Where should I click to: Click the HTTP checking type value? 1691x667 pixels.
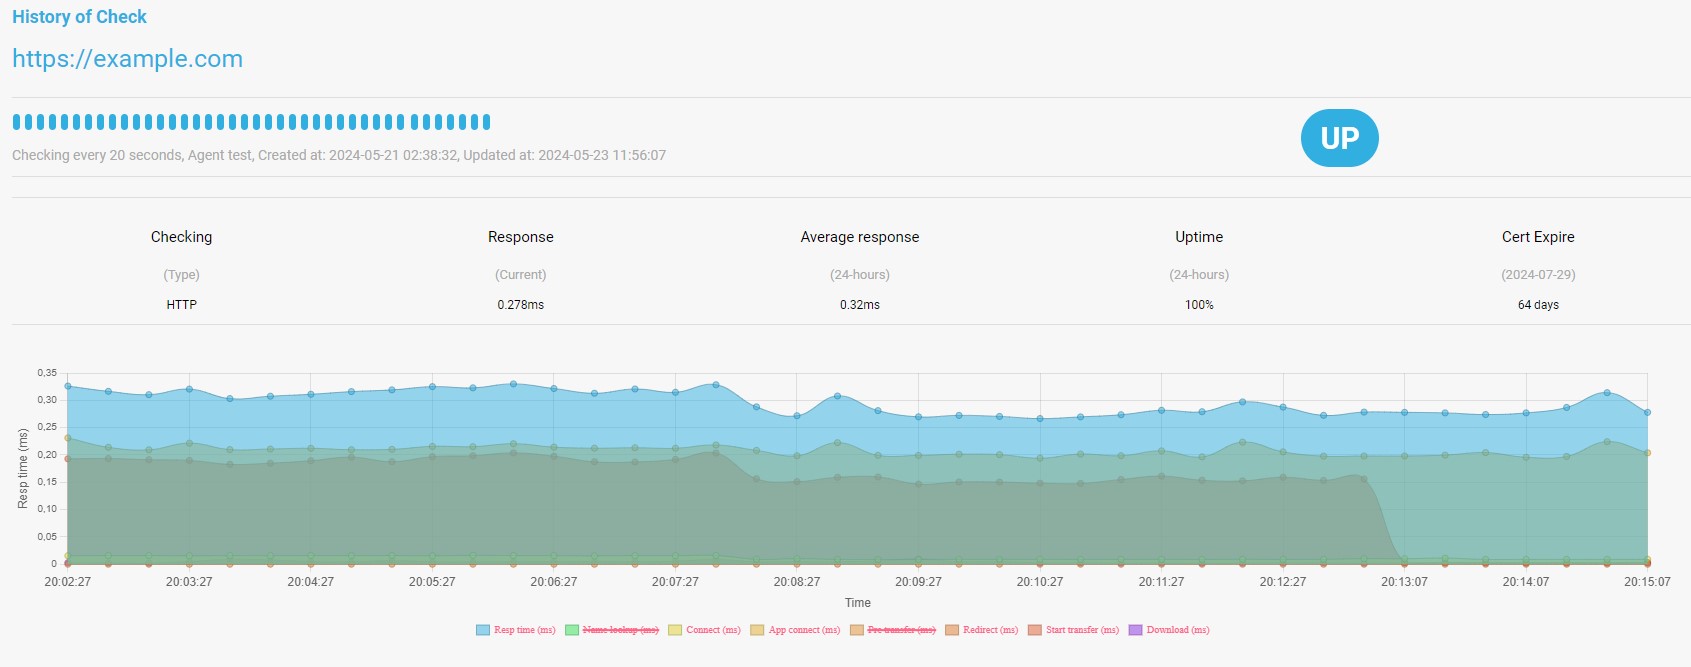(x=181, y=305)
